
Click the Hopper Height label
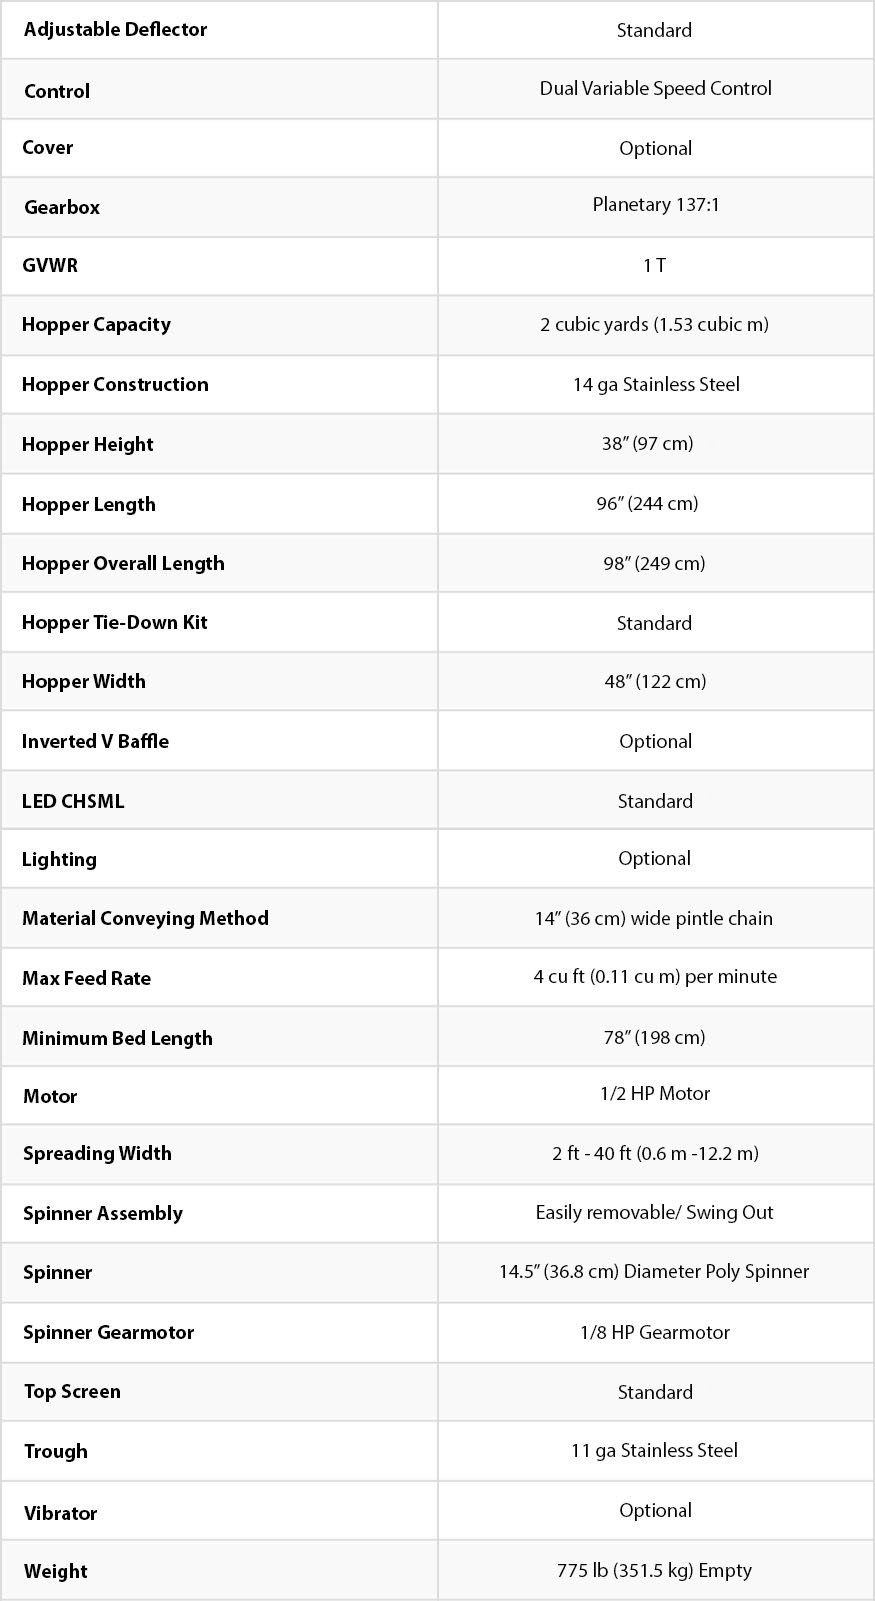point(88,444)
